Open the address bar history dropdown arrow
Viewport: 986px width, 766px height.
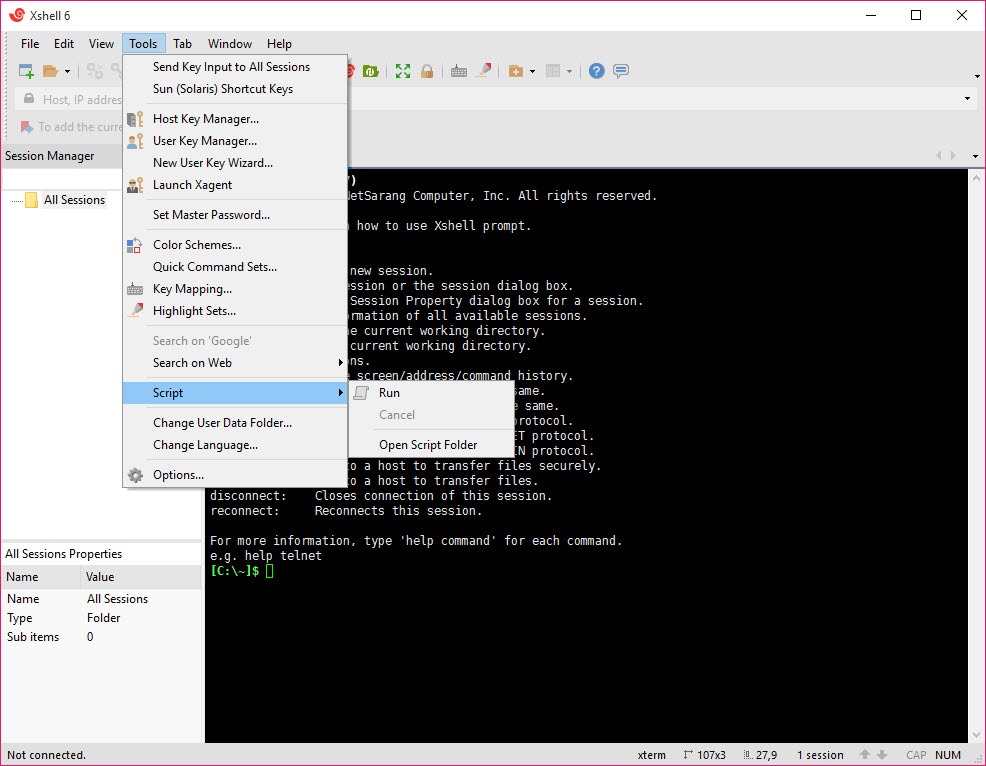[967, 99]
